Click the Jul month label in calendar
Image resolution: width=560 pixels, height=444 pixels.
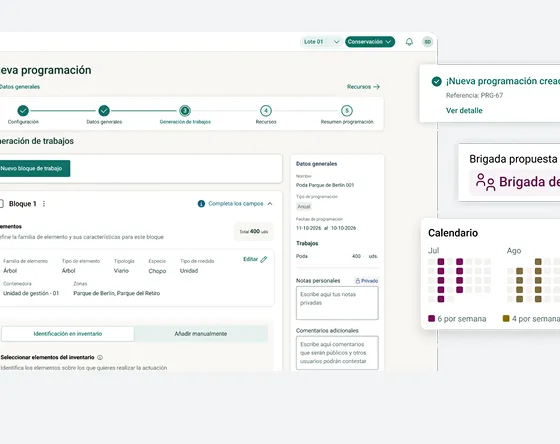433,251
